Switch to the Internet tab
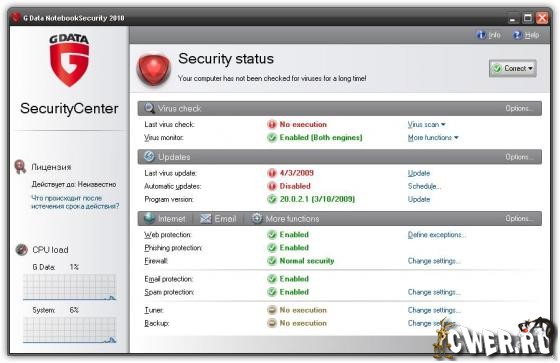Viewport: 560px width, 363px height. tap(165, 218)
